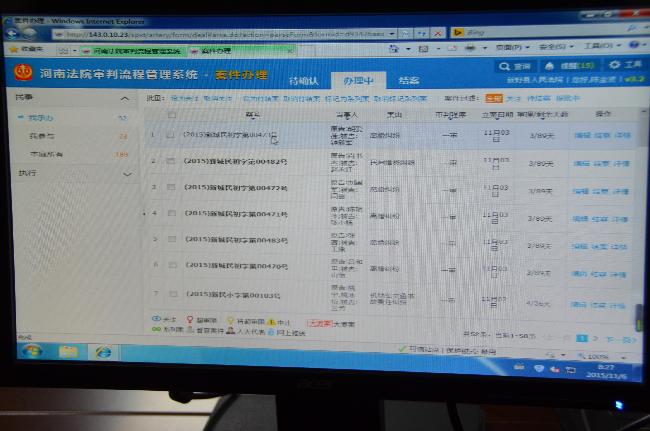Click the IE address bar URL field
Screen dimensions: 650x431
coord(224,34)
